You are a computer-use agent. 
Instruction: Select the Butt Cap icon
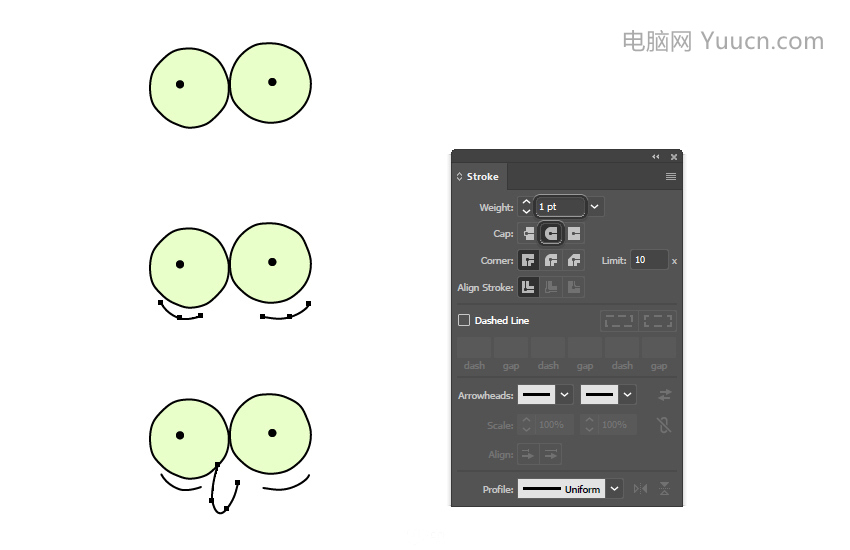pos(529,234)
